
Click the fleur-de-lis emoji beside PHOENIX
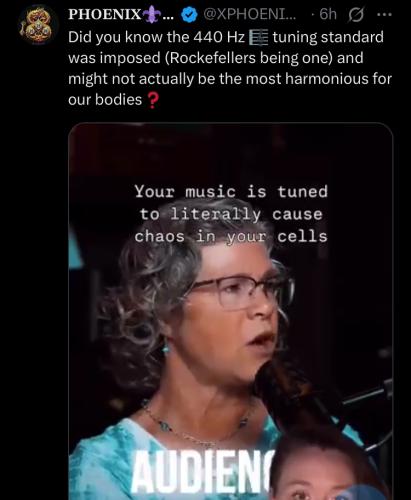[152, 15]
